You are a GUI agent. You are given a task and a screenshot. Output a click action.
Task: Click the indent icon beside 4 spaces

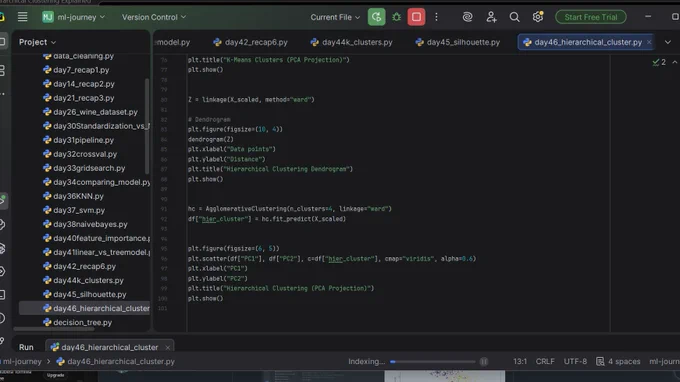click(600, 361)
